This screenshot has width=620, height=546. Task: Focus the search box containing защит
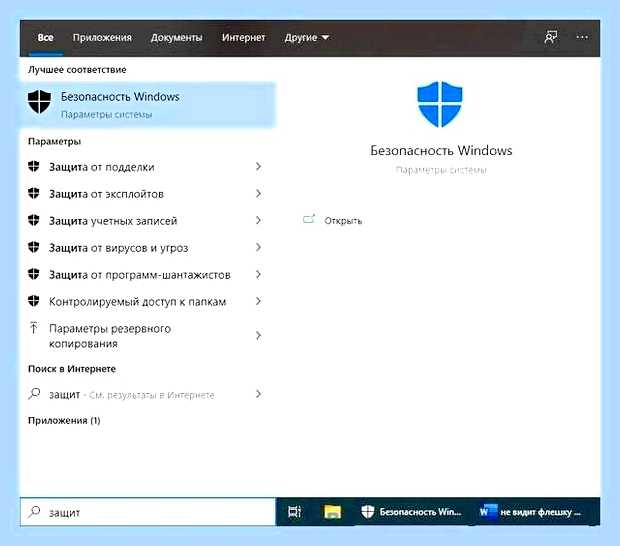pyautogui.click(x=148, y=512)
